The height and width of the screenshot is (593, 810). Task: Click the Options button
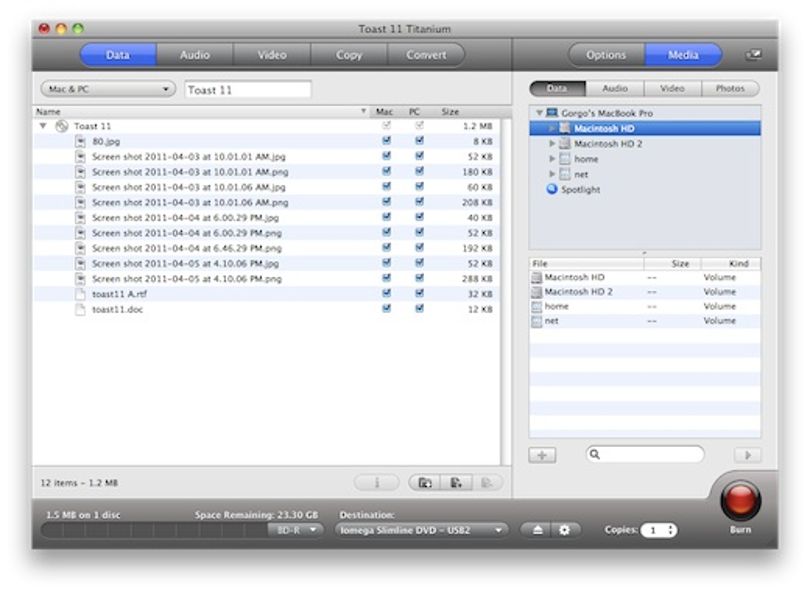tap(606, 55)
